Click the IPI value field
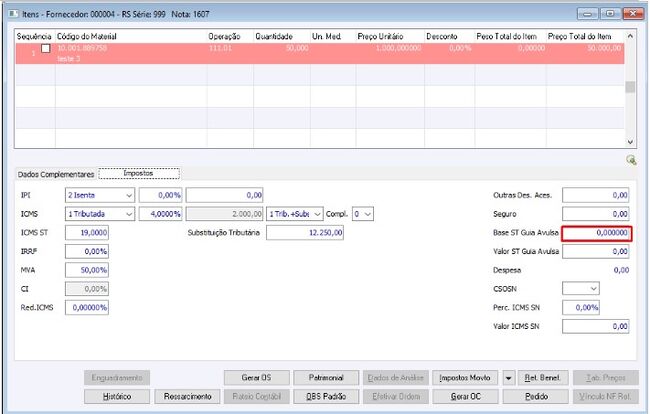Viewport: 650px width, 414px height. click(x=224, y=195)
